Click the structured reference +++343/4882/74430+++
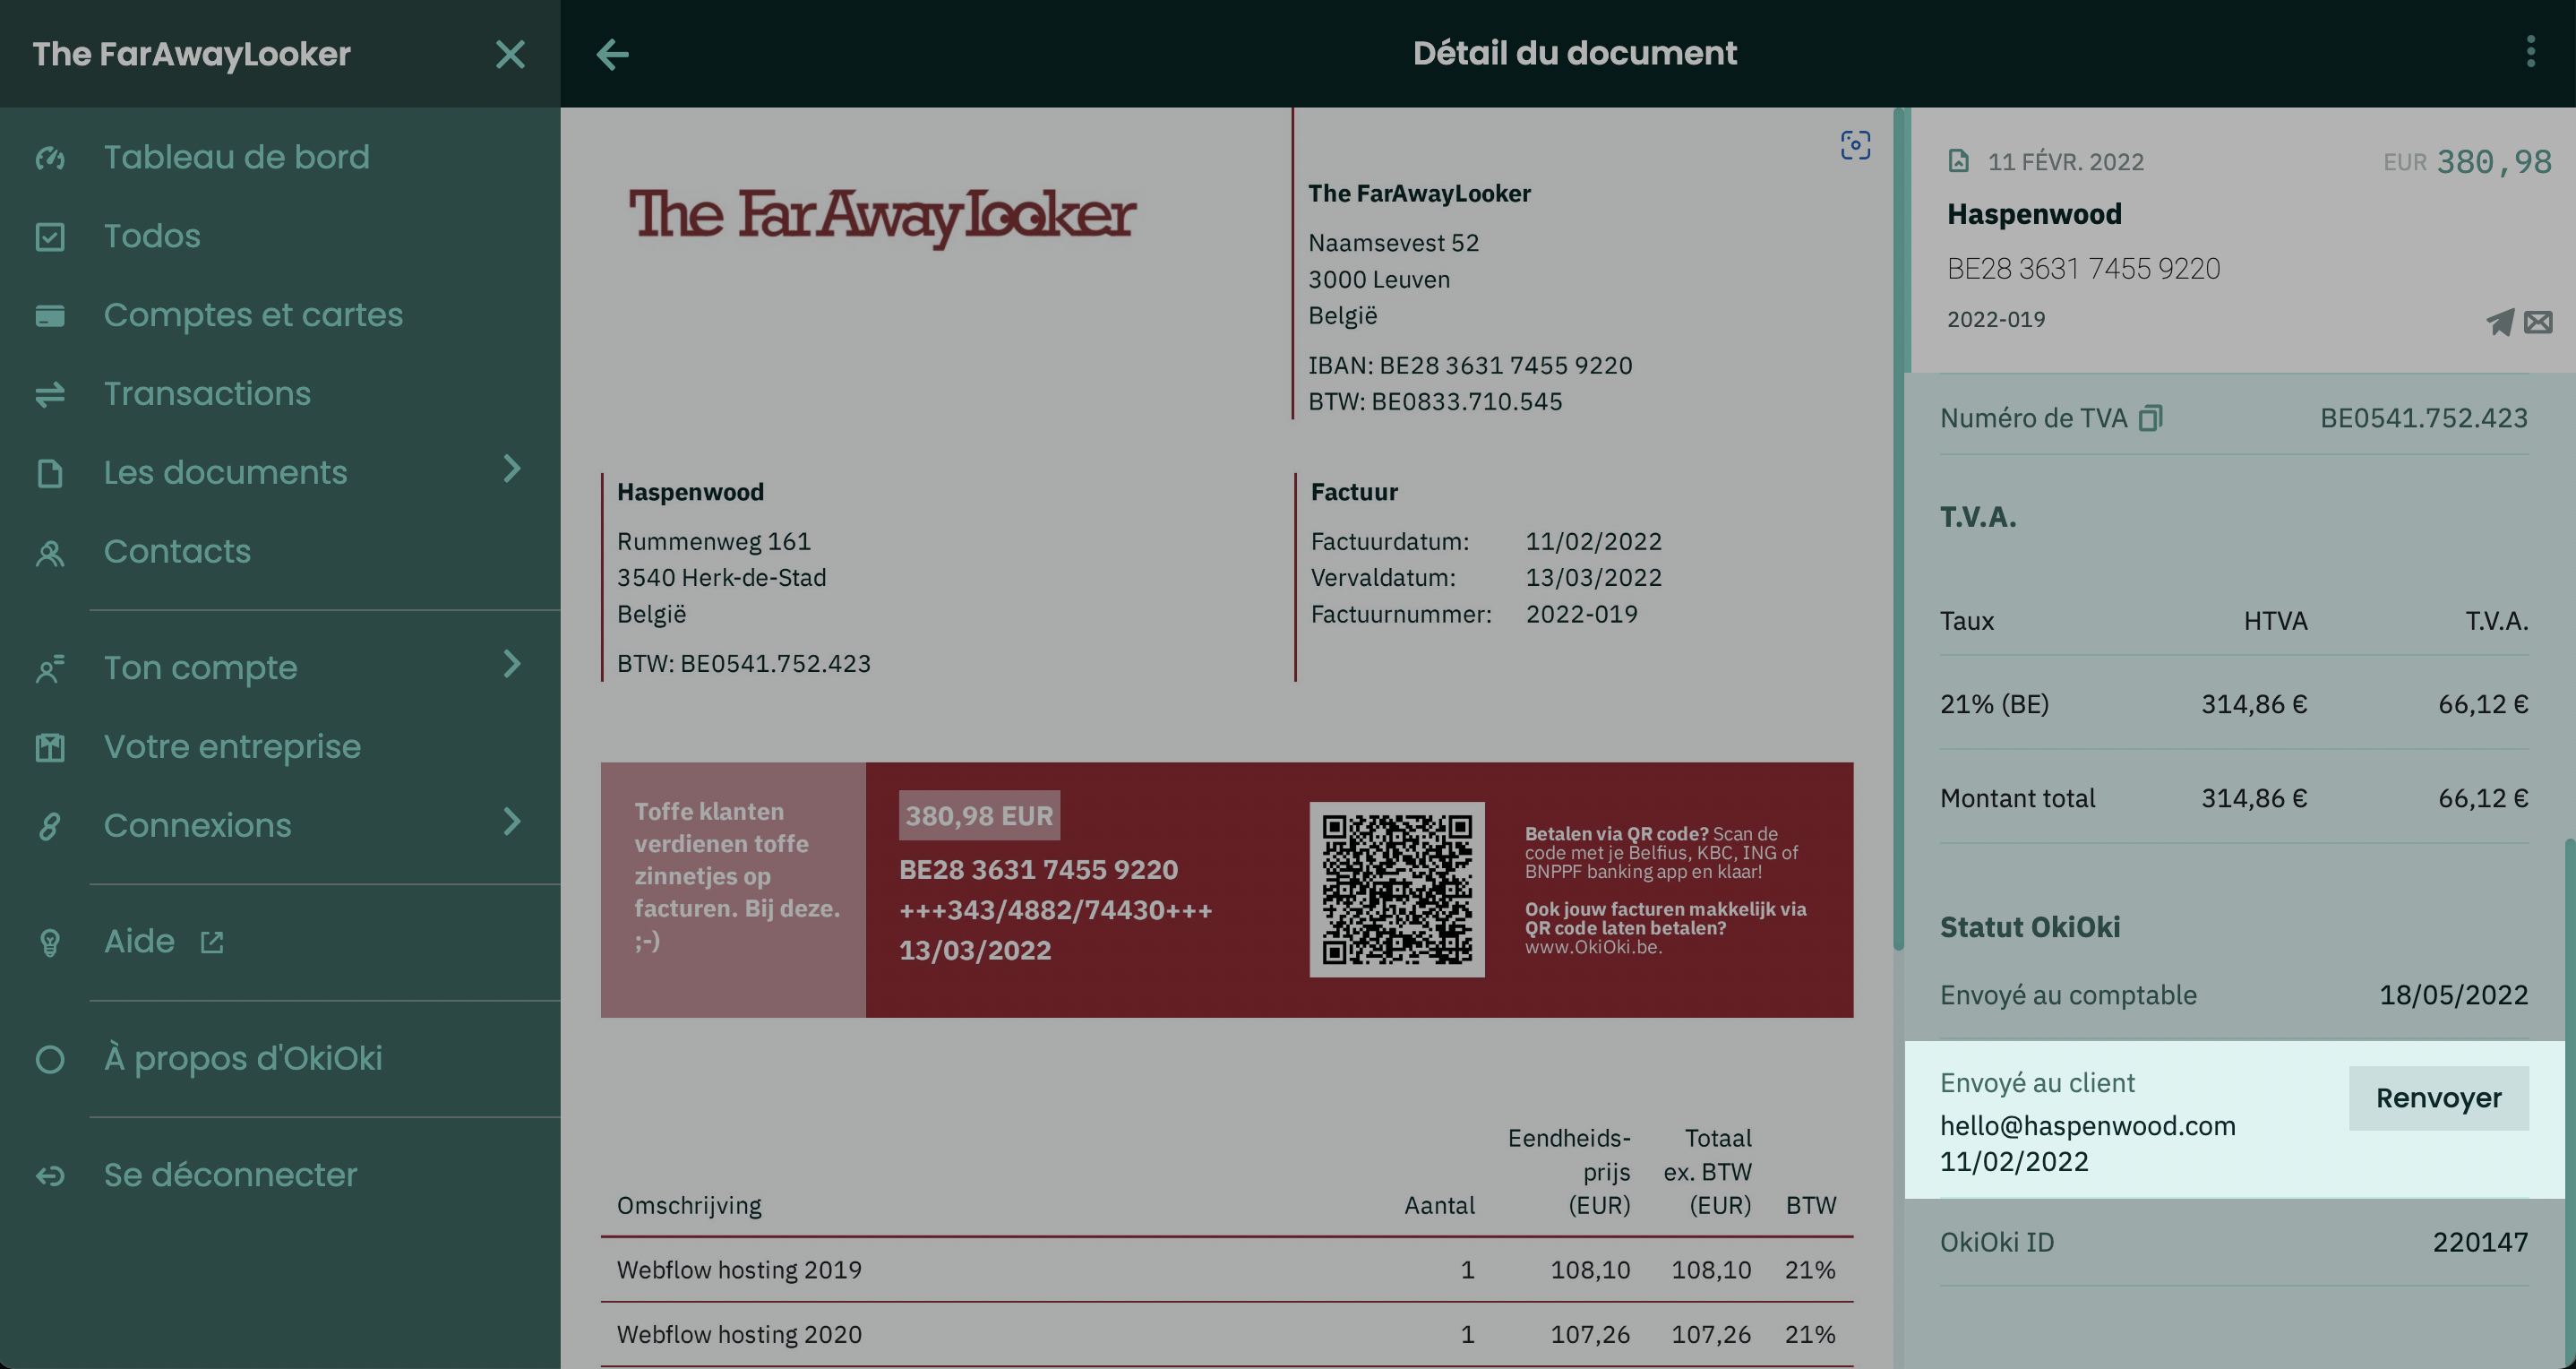 click(1055, 911)
